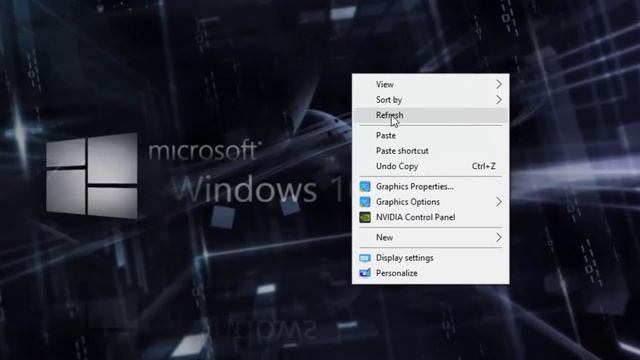
Task: Open the Sort by submenu entry
Action: coord(431,100)
